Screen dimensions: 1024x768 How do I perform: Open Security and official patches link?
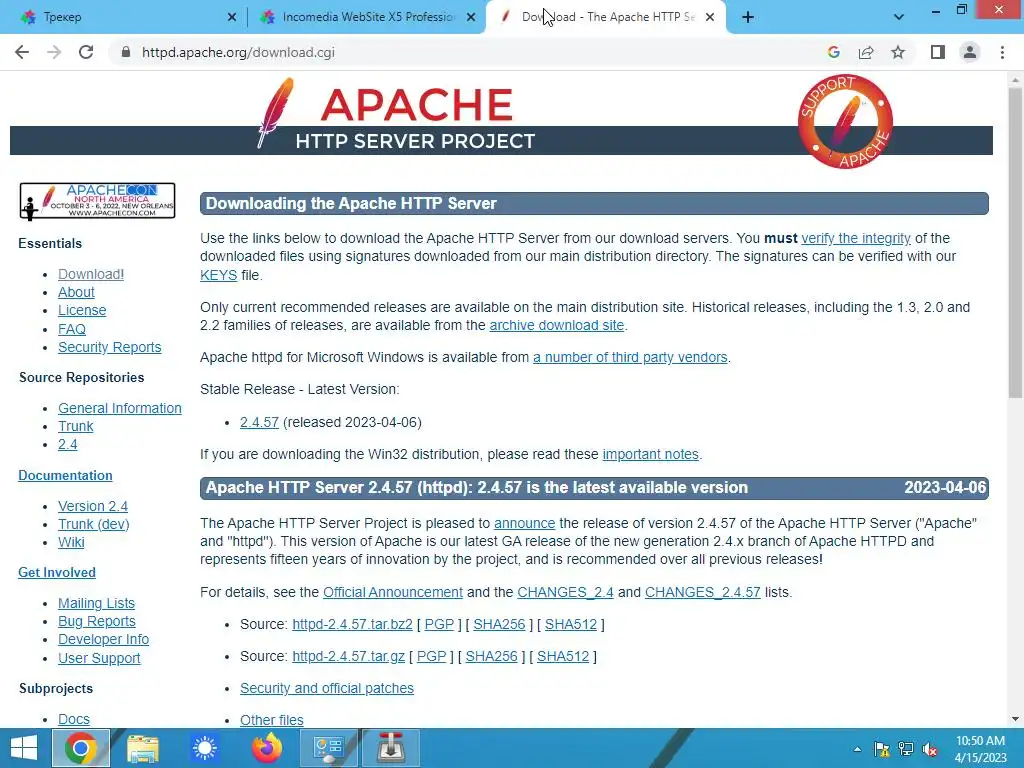[327, 688]
